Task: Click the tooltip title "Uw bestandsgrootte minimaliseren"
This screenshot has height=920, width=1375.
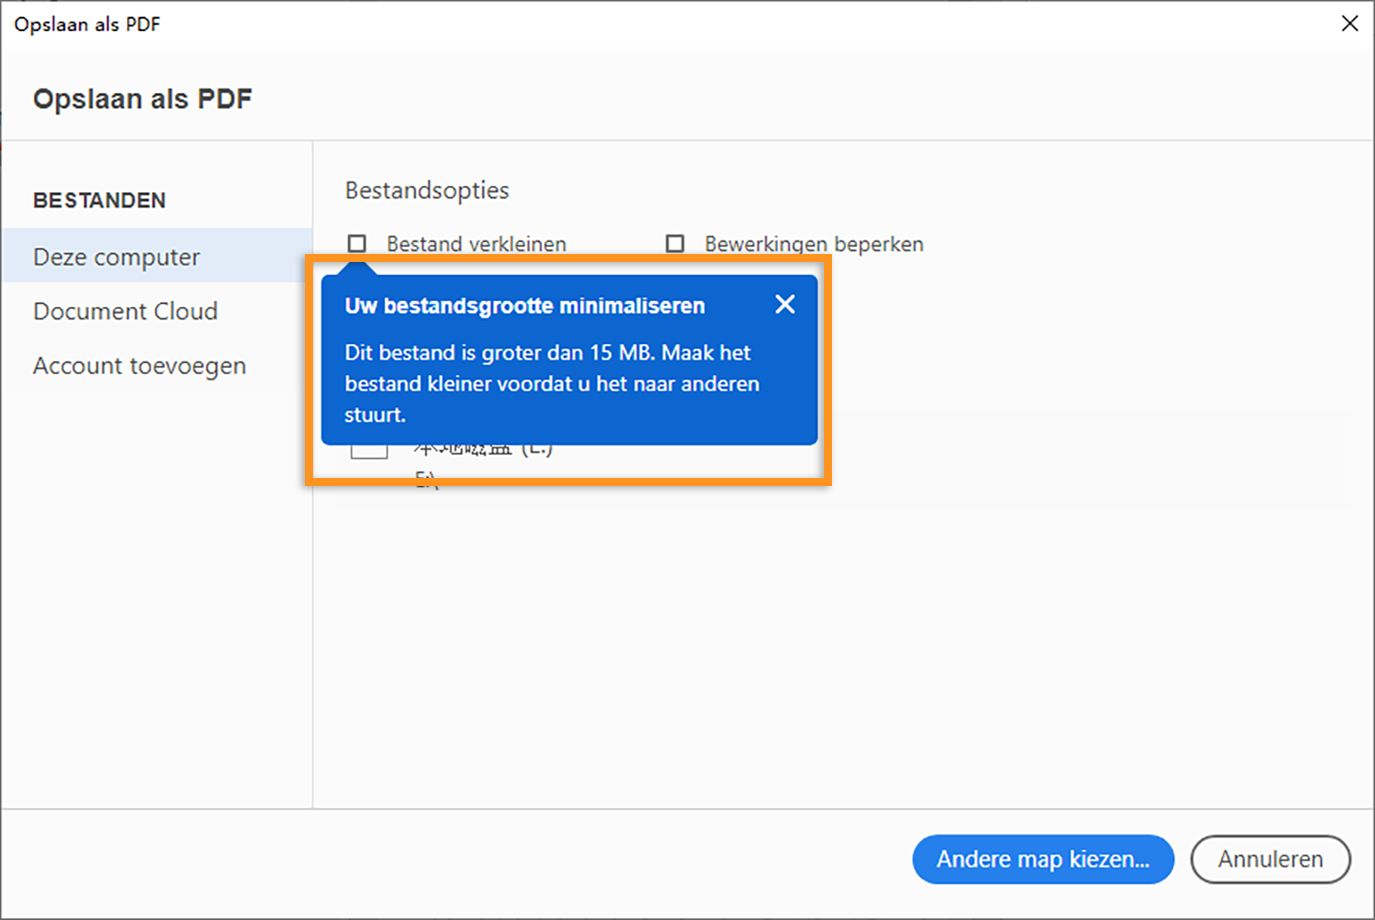Action: [x=525, y=305]
